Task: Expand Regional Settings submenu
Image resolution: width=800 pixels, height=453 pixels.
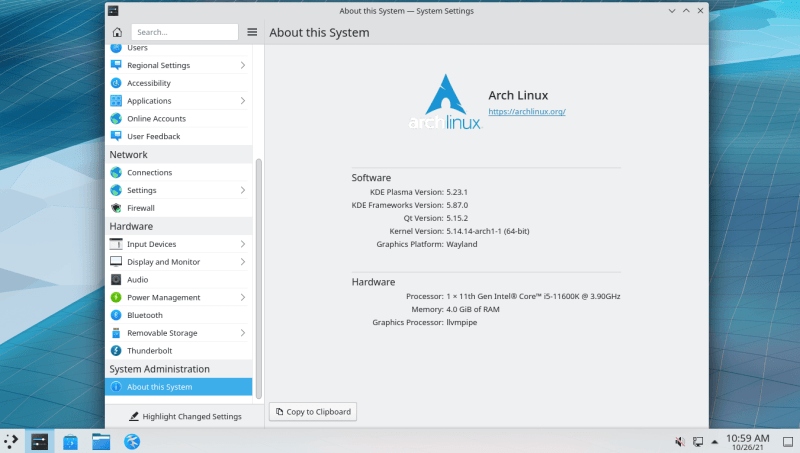Action: click(x=243, y=66)
